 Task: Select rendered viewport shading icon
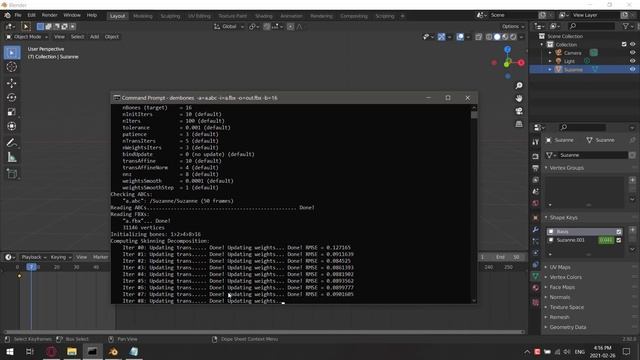coord(513,37)
